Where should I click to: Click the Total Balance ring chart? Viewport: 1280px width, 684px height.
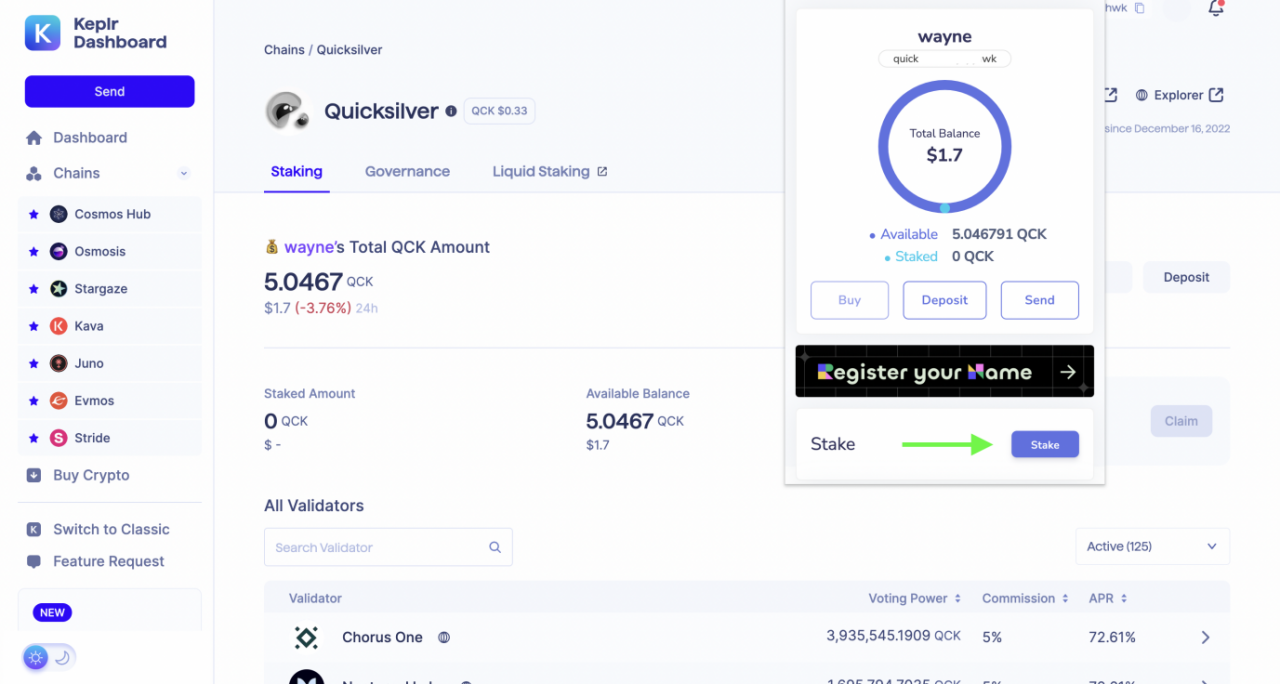pyautogui.click(x=945, y=147)
